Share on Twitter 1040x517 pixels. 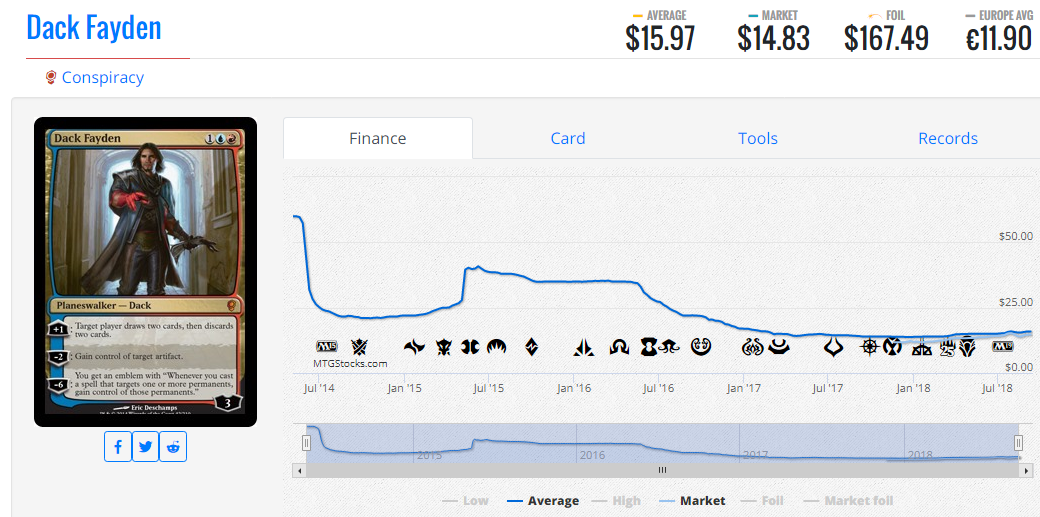tap(146, 447)
